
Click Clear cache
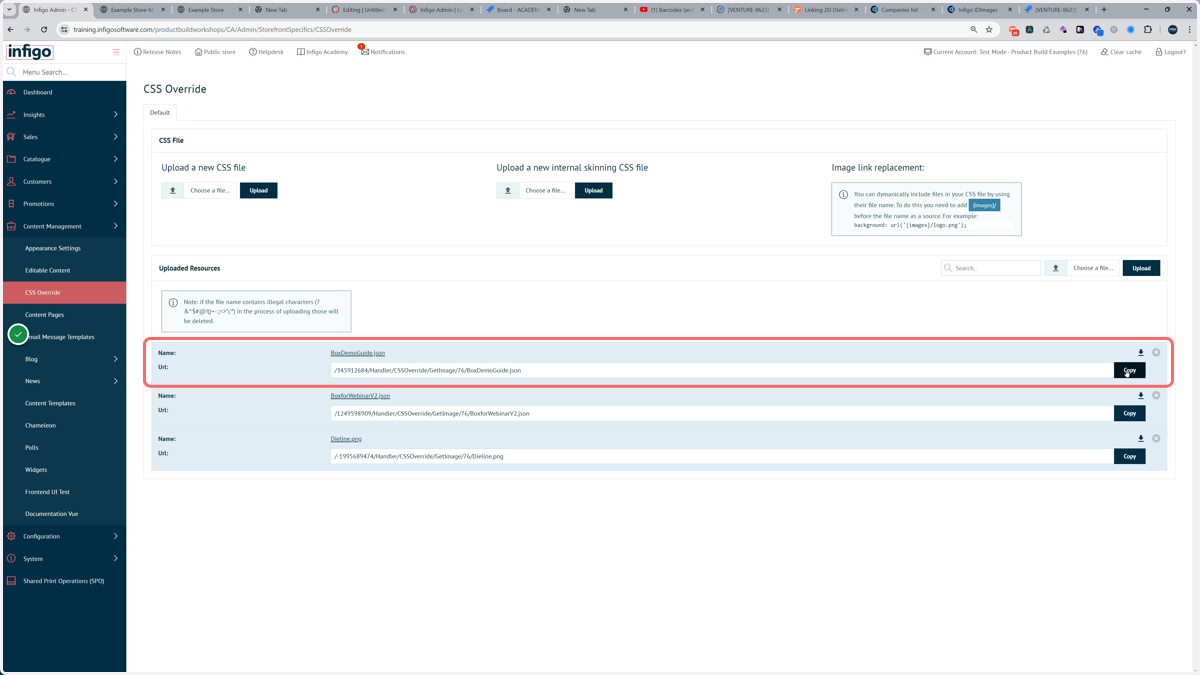[1121, 52]
